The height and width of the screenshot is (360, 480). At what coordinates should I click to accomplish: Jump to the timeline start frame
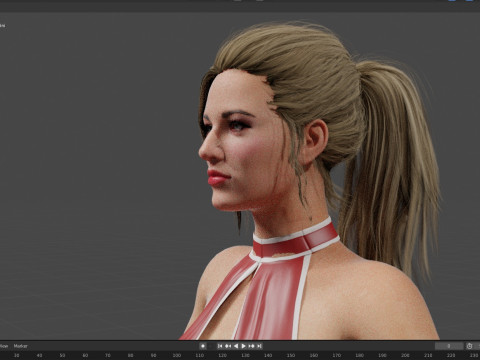tap(220, 346)
